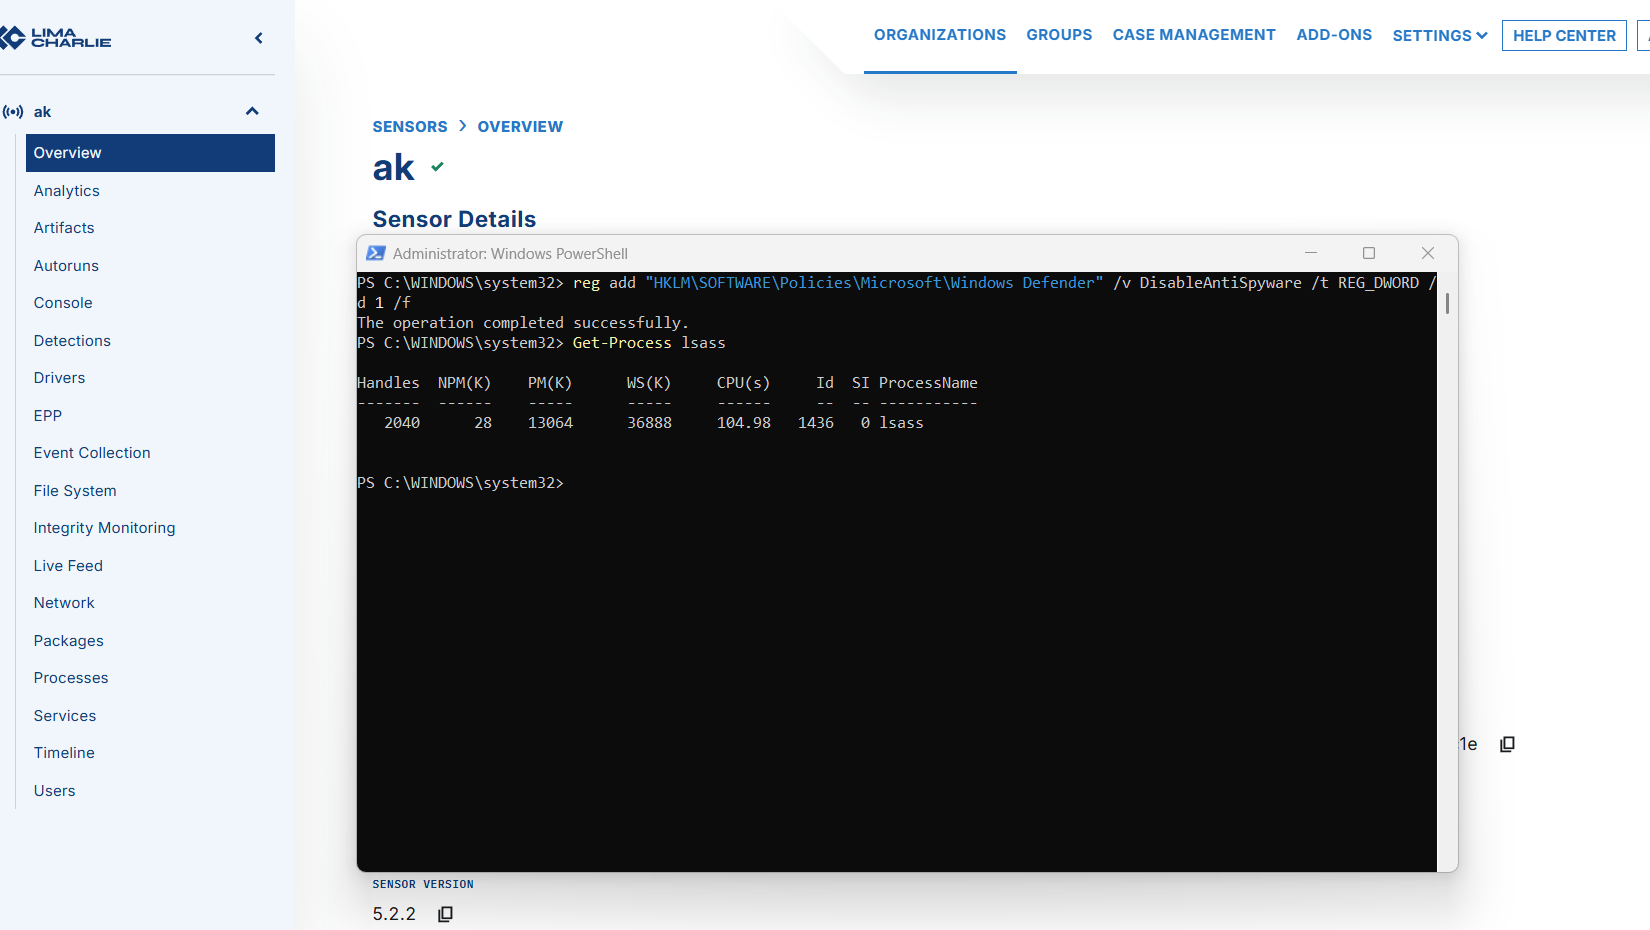
Task: Click the green online checkmark beside ak
Action: click(x=437, y=167)
